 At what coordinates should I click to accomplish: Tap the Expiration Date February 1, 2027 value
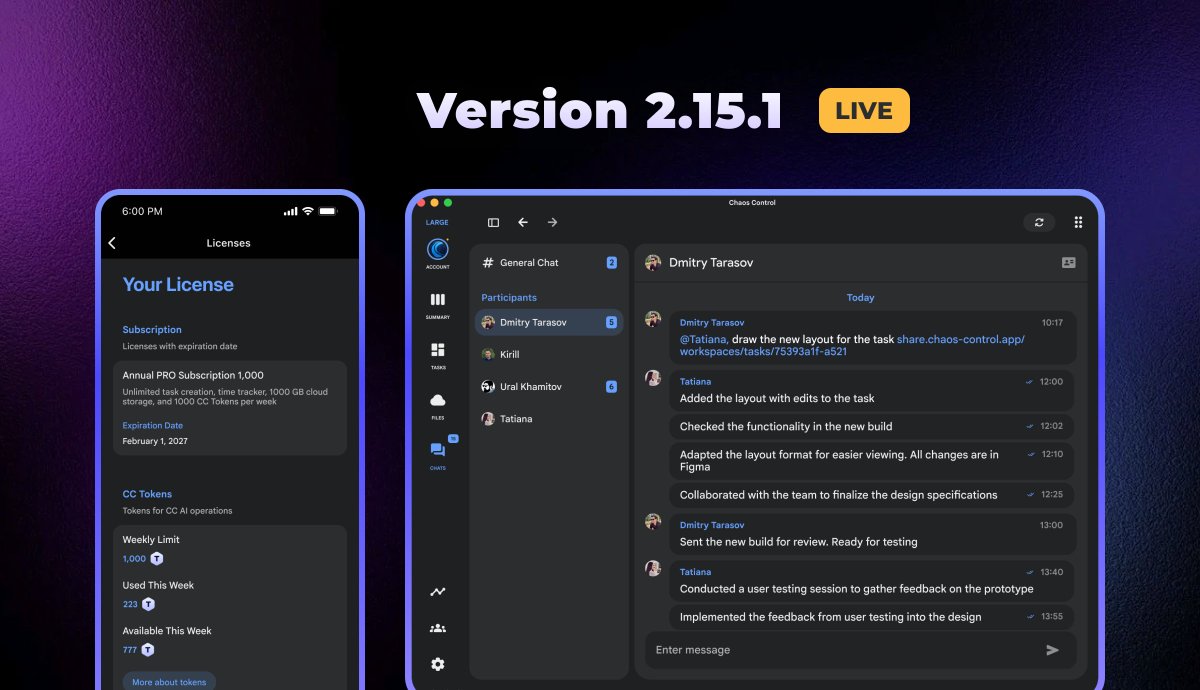click(155, 441)
